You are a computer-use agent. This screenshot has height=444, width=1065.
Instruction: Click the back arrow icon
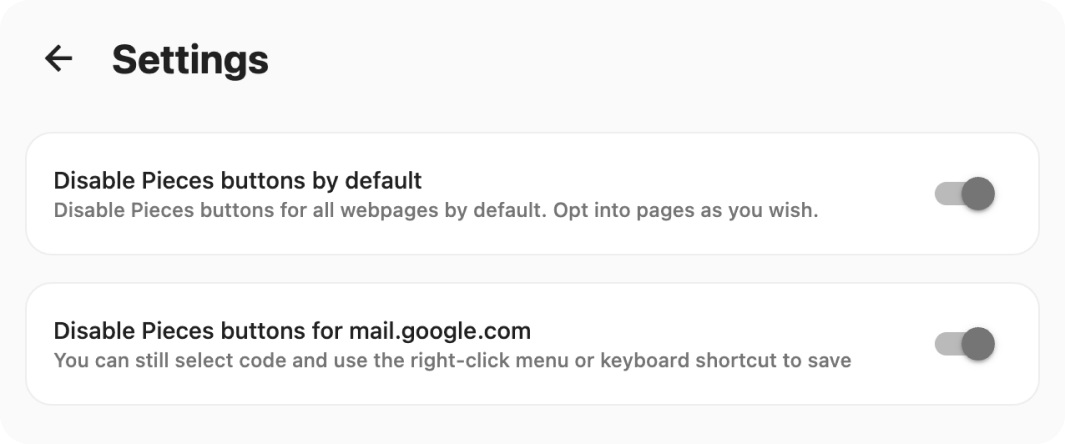pyautogui.click(x=59, y=59)
